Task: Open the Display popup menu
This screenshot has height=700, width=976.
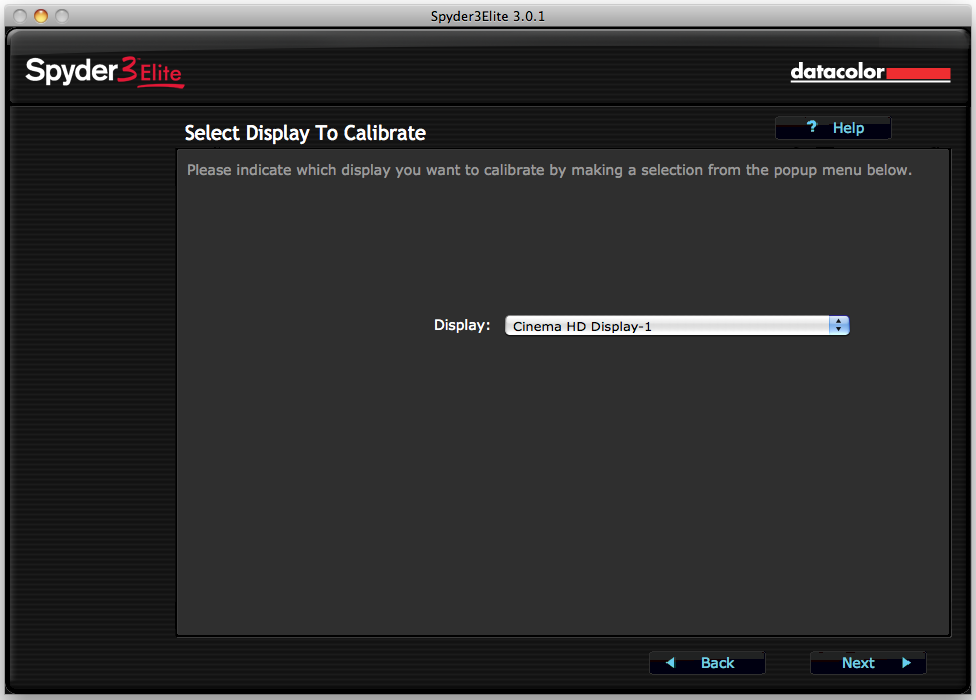Action: (676, 326)
